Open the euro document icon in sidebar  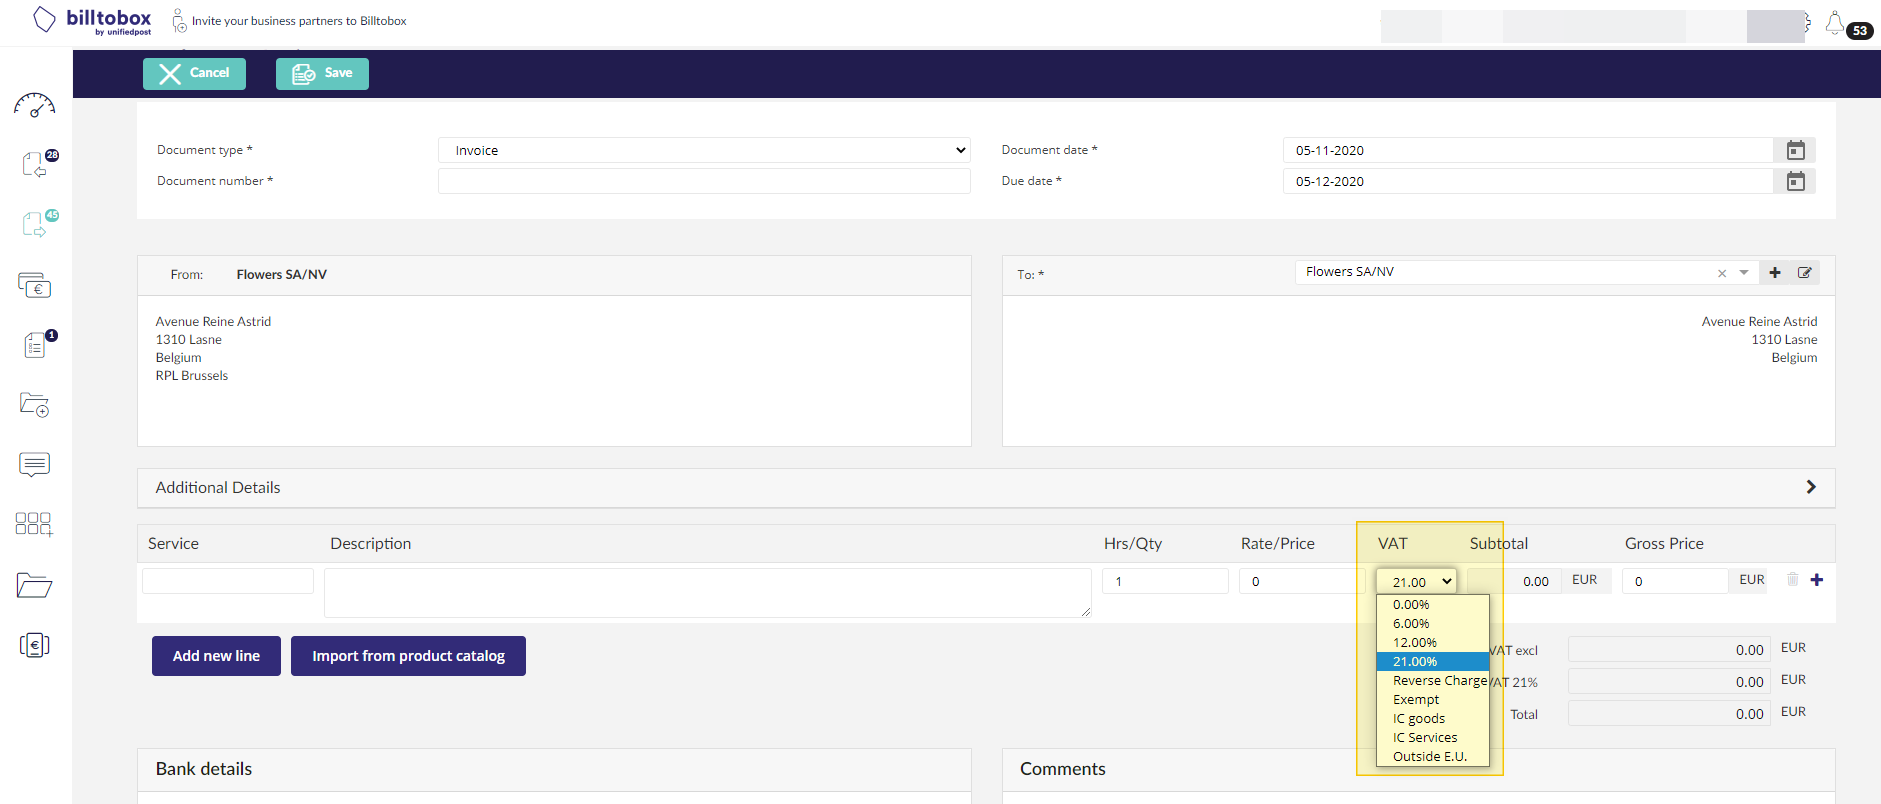click(x=35, y=645)
